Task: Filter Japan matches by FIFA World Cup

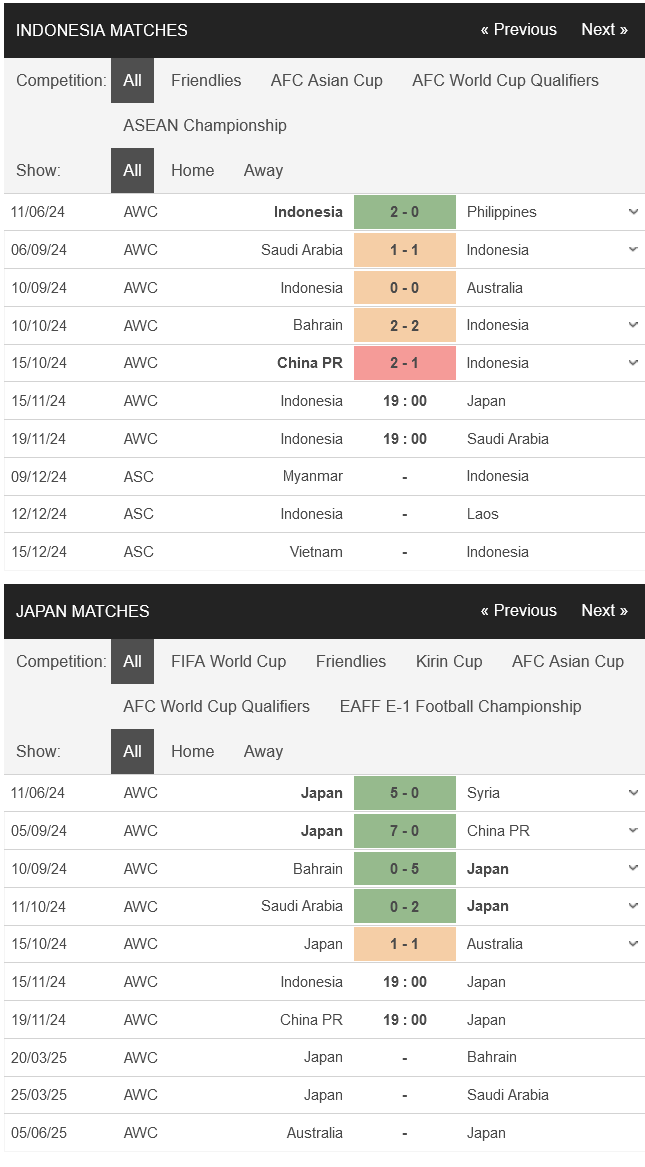Action: 228,662
